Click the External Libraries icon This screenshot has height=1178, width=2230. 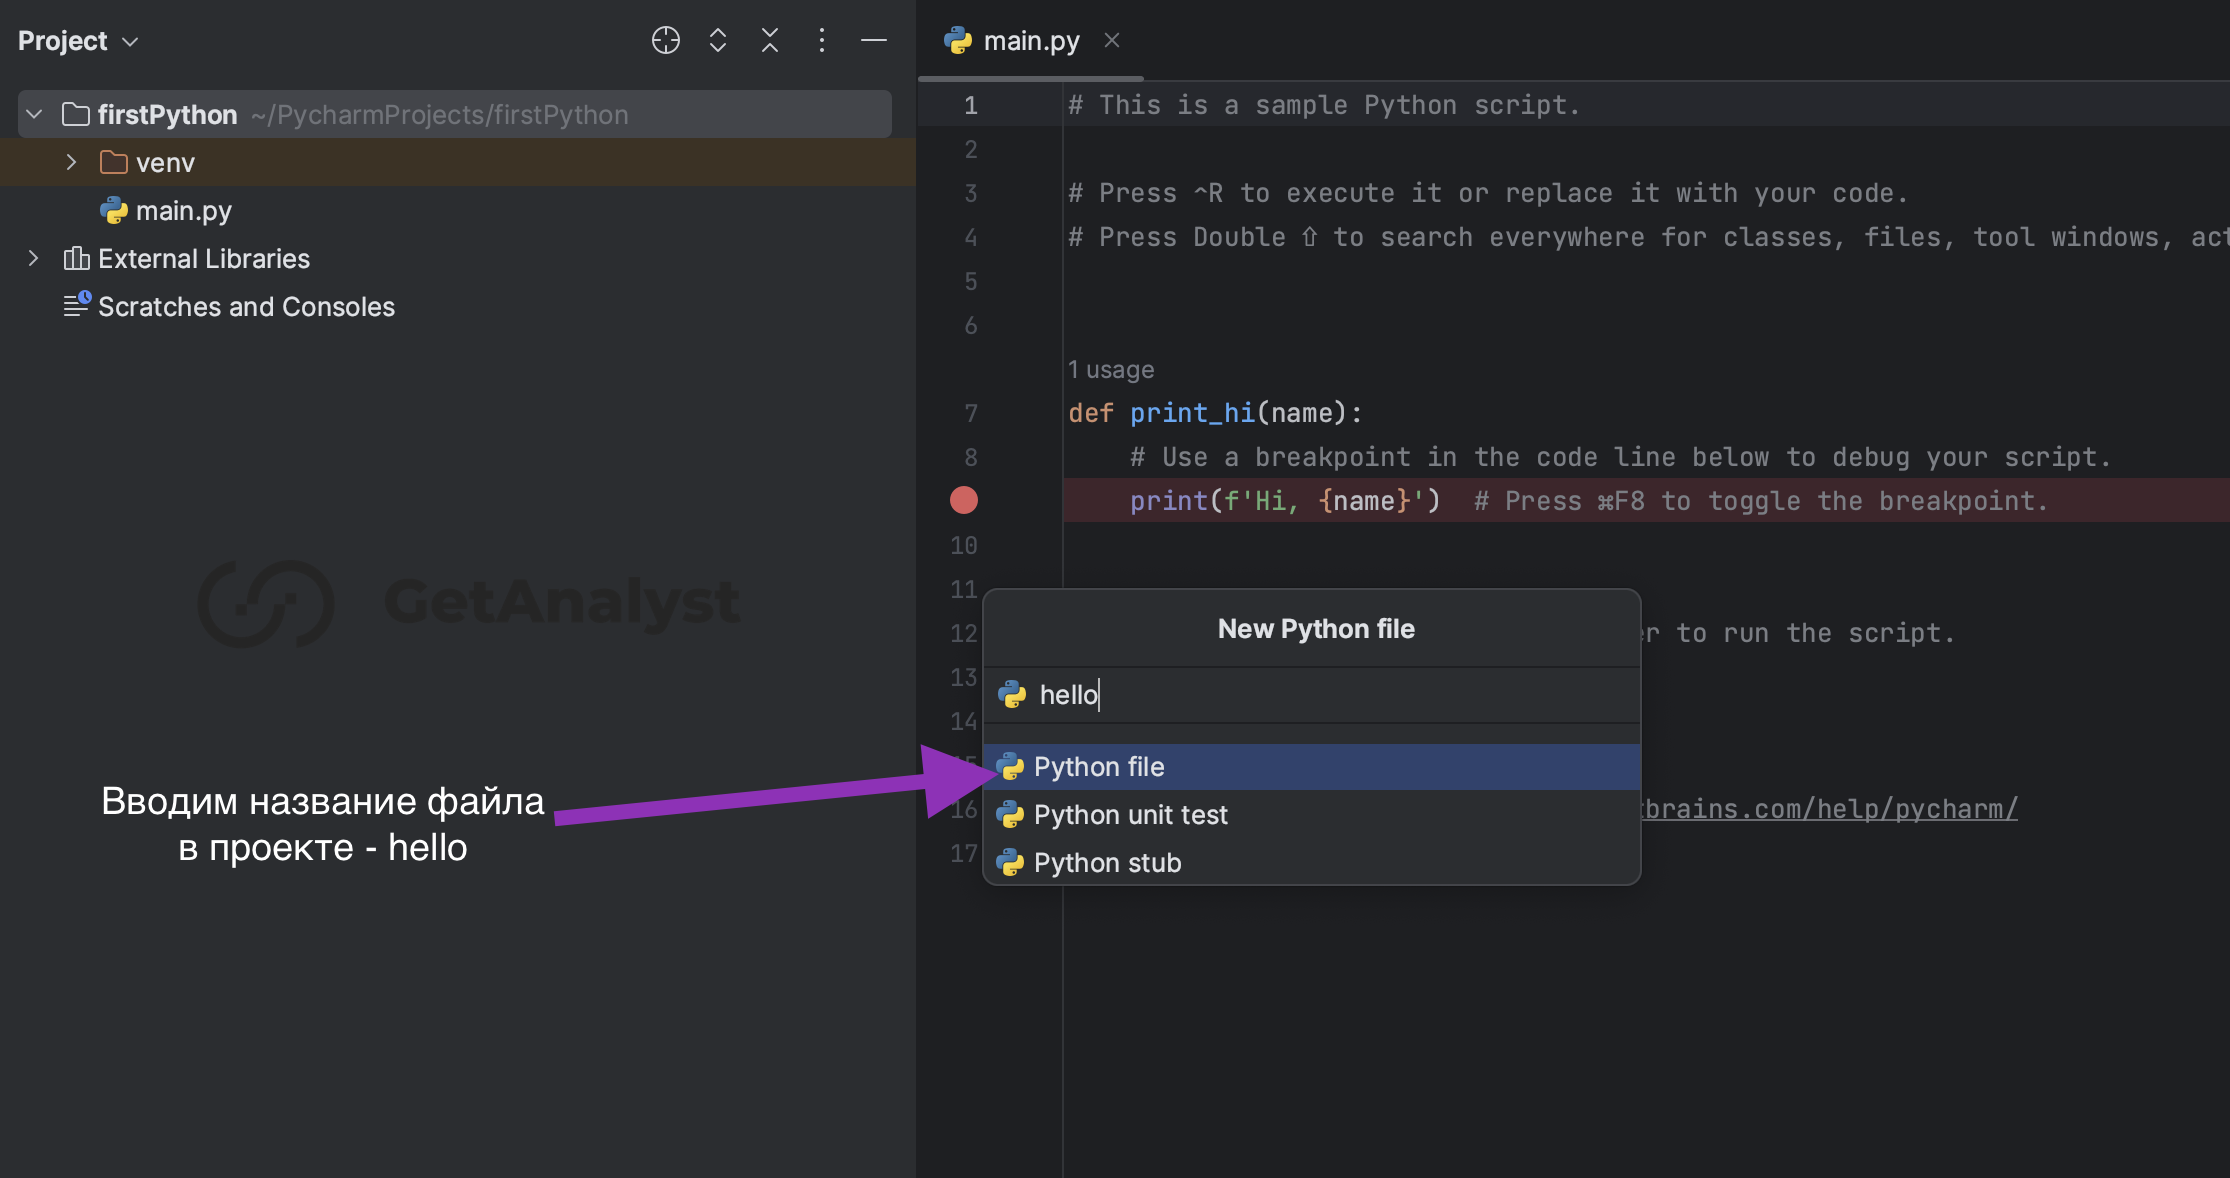(76, 258)
